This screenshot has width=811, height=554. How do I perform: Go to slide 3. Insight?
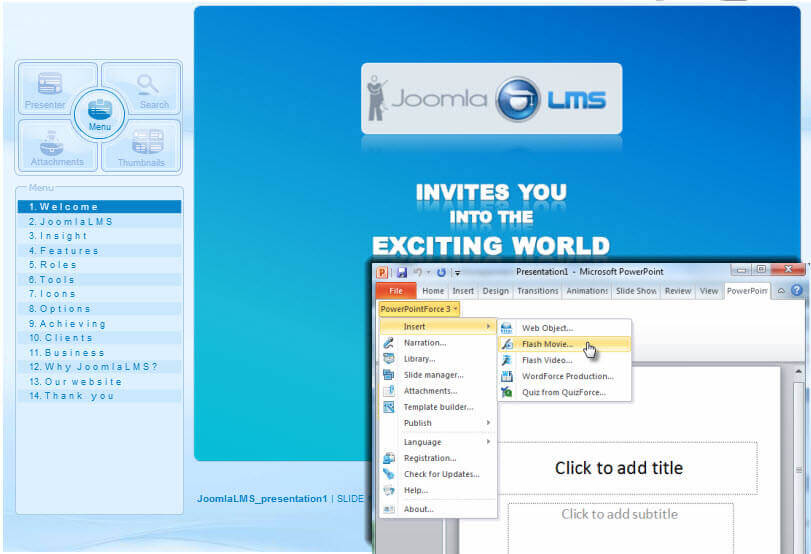[x=99, y=236]
